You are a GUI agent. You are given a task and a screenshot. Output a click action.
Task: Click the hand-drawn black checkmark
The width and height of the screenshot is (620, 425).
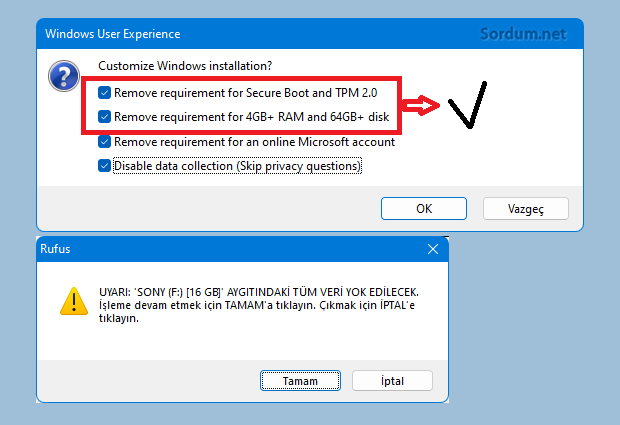(469, 107)
